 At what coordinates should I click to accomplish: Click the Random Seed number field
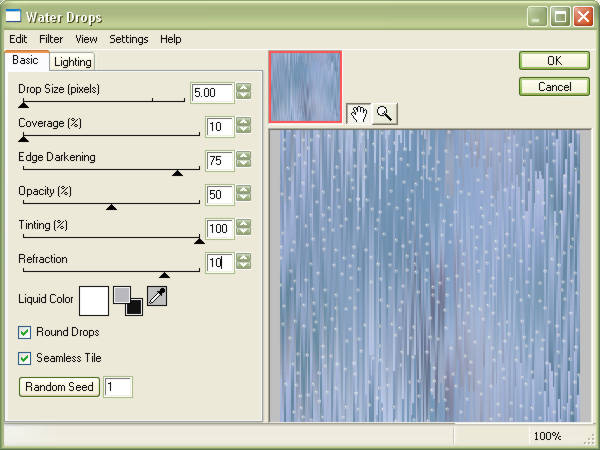pyautogui.click(x=118, y=387)
